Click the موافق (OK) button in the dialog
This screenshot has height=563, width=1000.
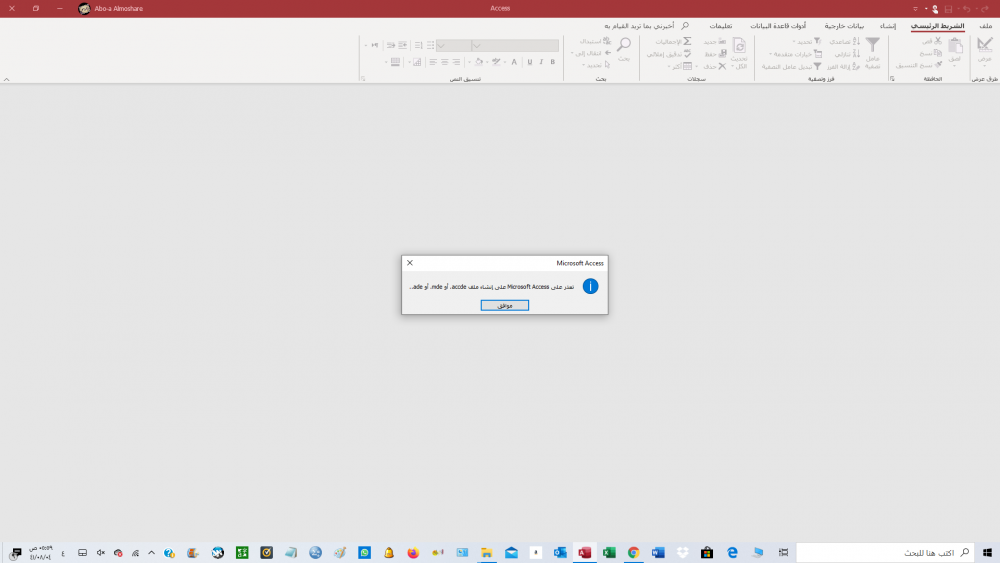504,305
